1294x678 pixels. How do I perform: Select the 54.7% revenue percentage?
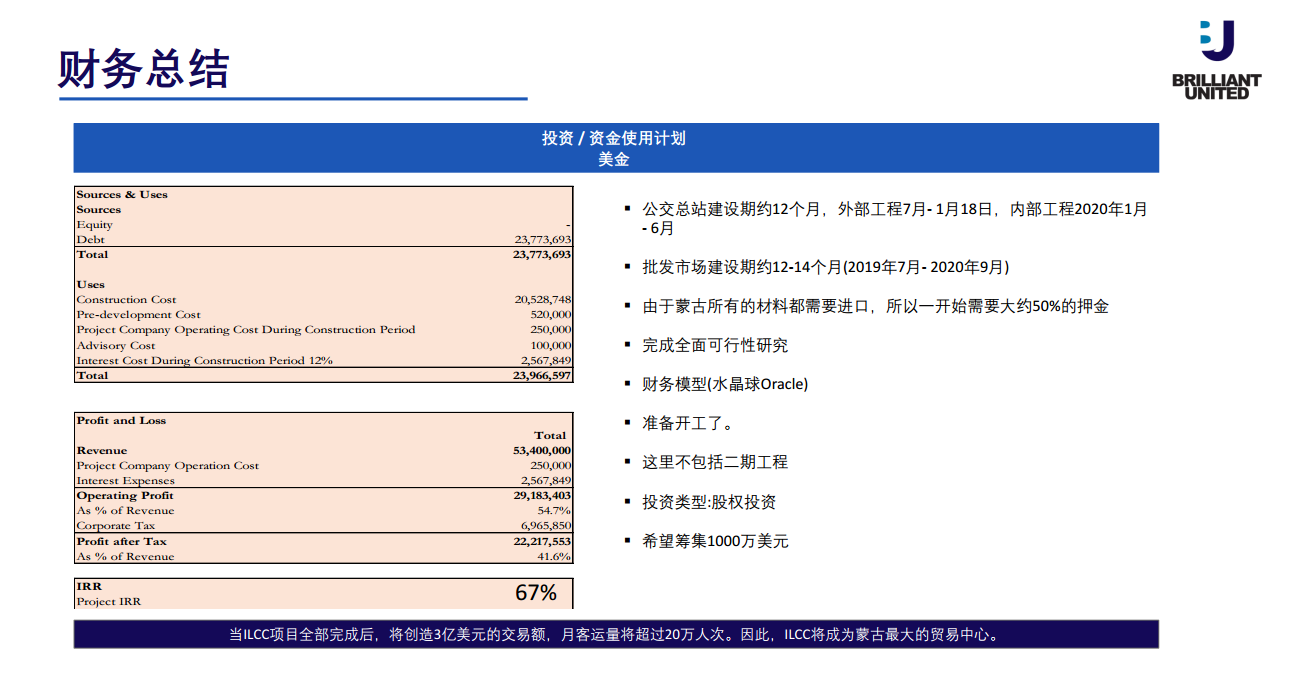[x=555, y=511]
